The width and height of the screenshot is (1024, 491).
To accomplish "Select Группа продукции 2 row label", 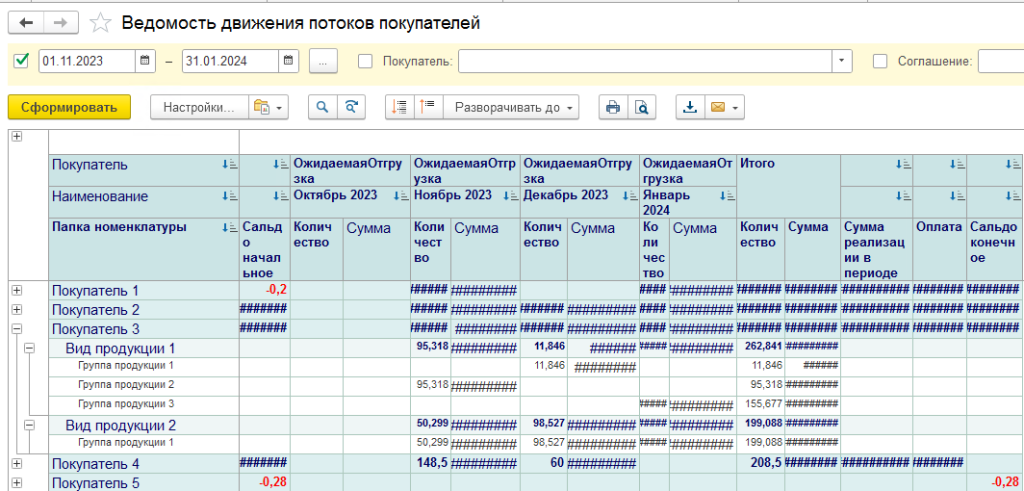I will tap(125, 385).
